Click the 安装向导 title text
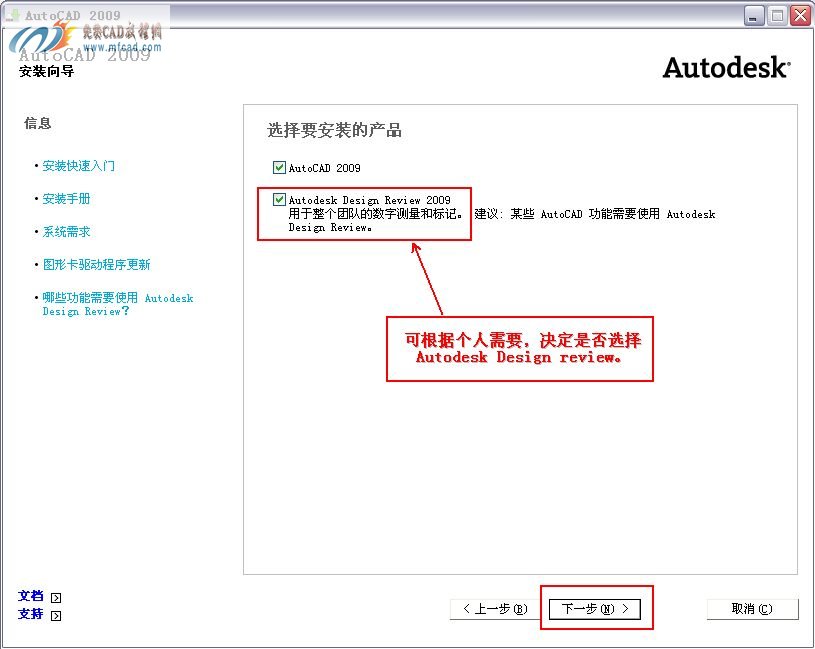The image size is (815, 649). point(47,71)
